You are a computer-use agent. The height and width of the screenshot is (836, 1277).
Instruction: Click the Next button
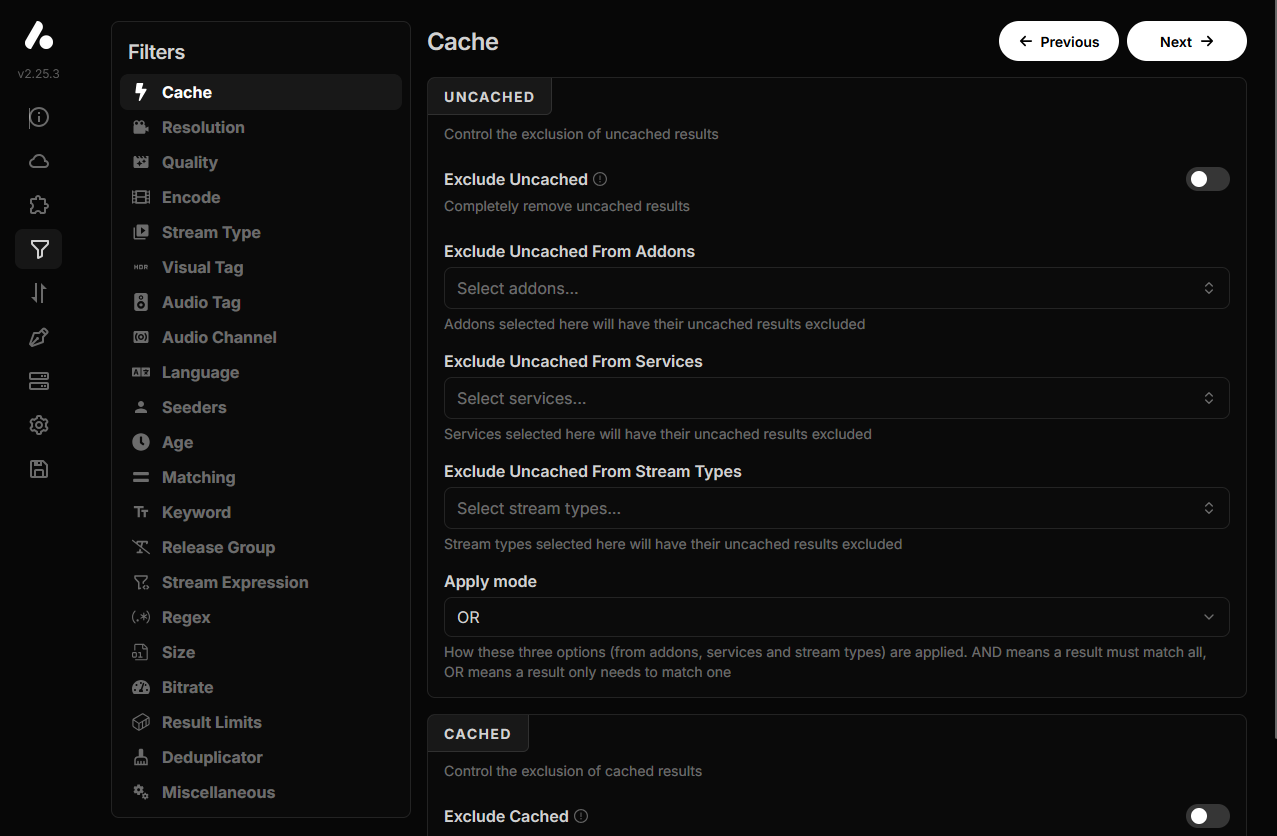click(x=1186, y=41)
